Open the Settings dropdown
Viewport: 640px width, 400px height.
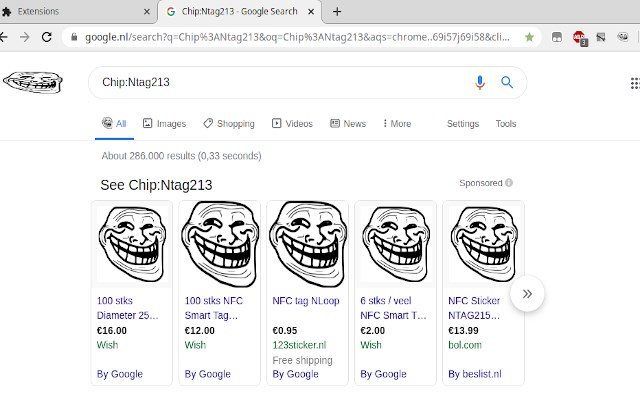(x=463, y=124)
